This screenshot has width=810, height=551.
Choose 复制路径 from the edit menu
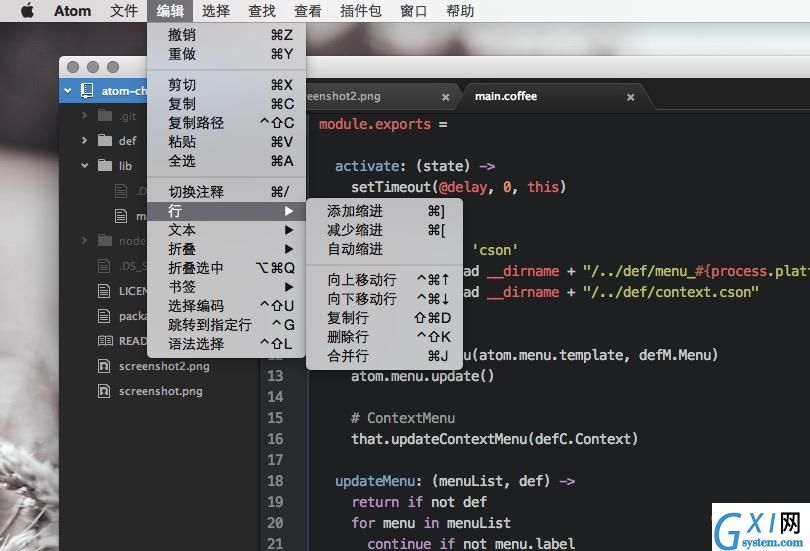226,123
